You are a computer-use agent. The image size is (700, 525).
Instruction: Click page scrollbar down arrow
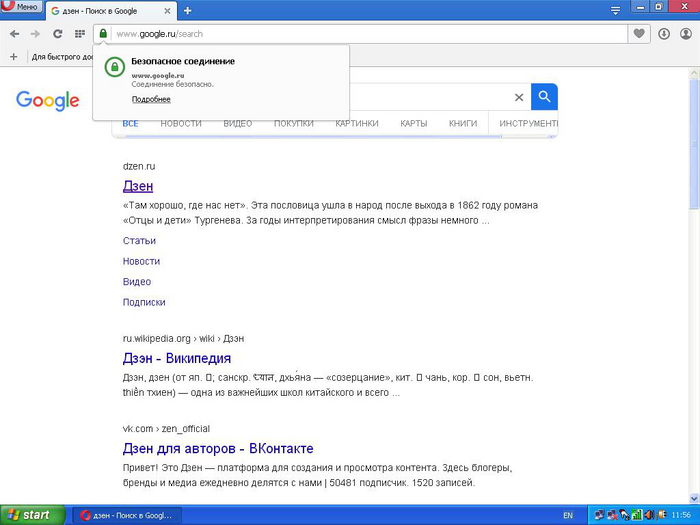(x=694, y=498)
